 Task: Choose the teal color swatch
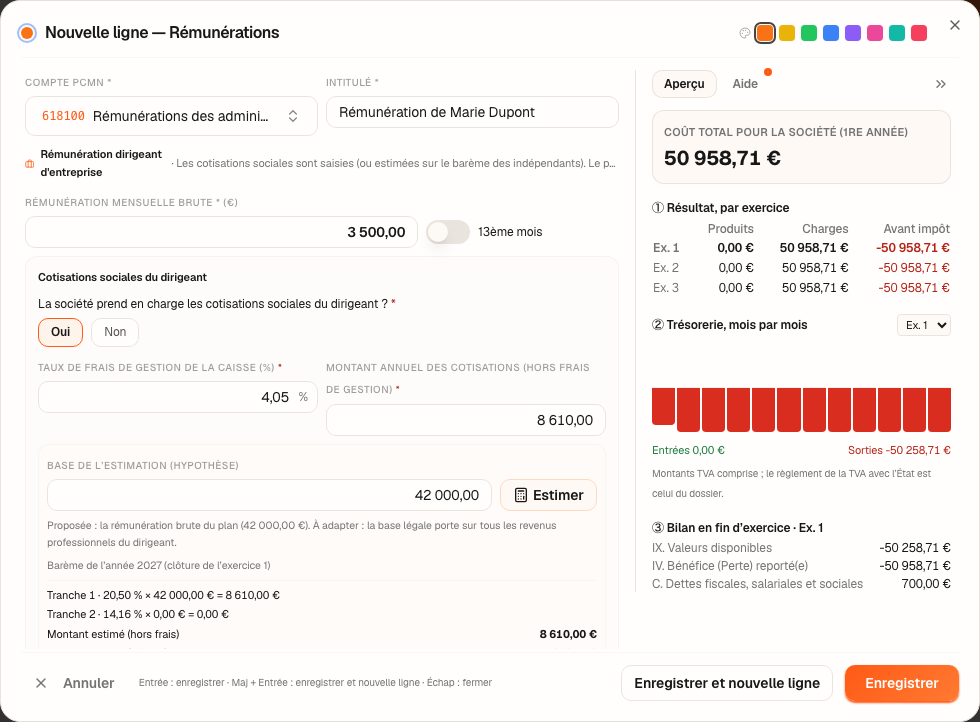897,33
